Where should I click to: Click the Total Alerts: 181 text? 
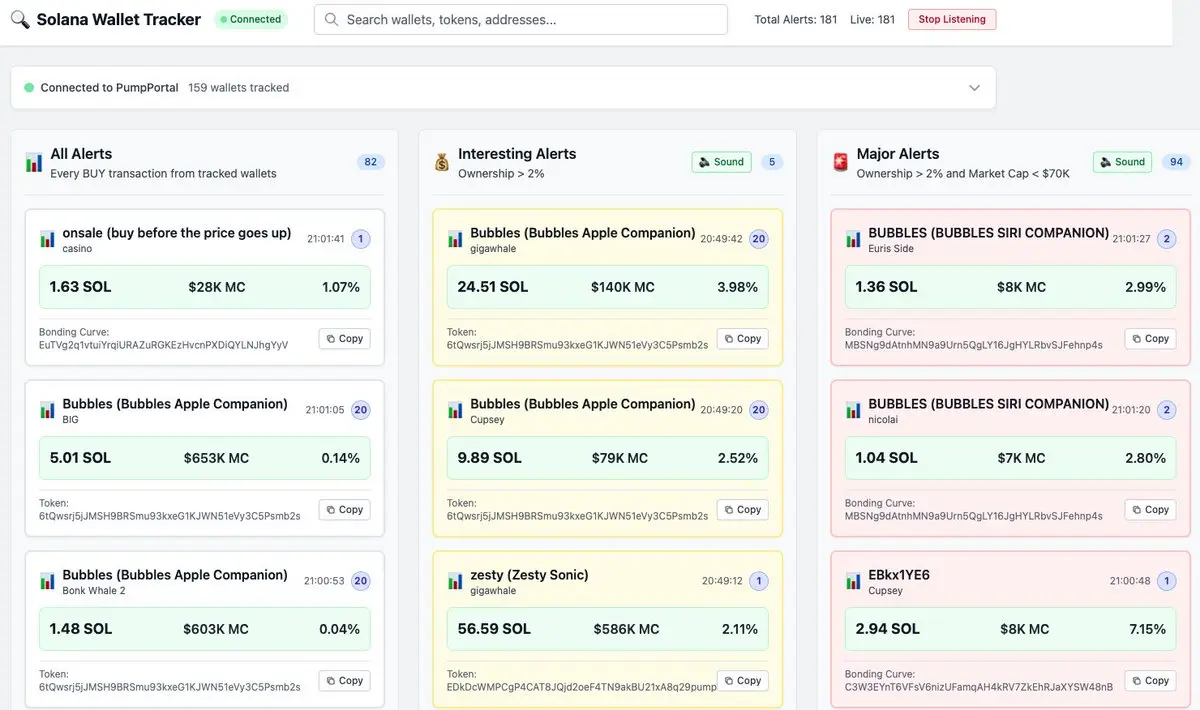(796, 20)
